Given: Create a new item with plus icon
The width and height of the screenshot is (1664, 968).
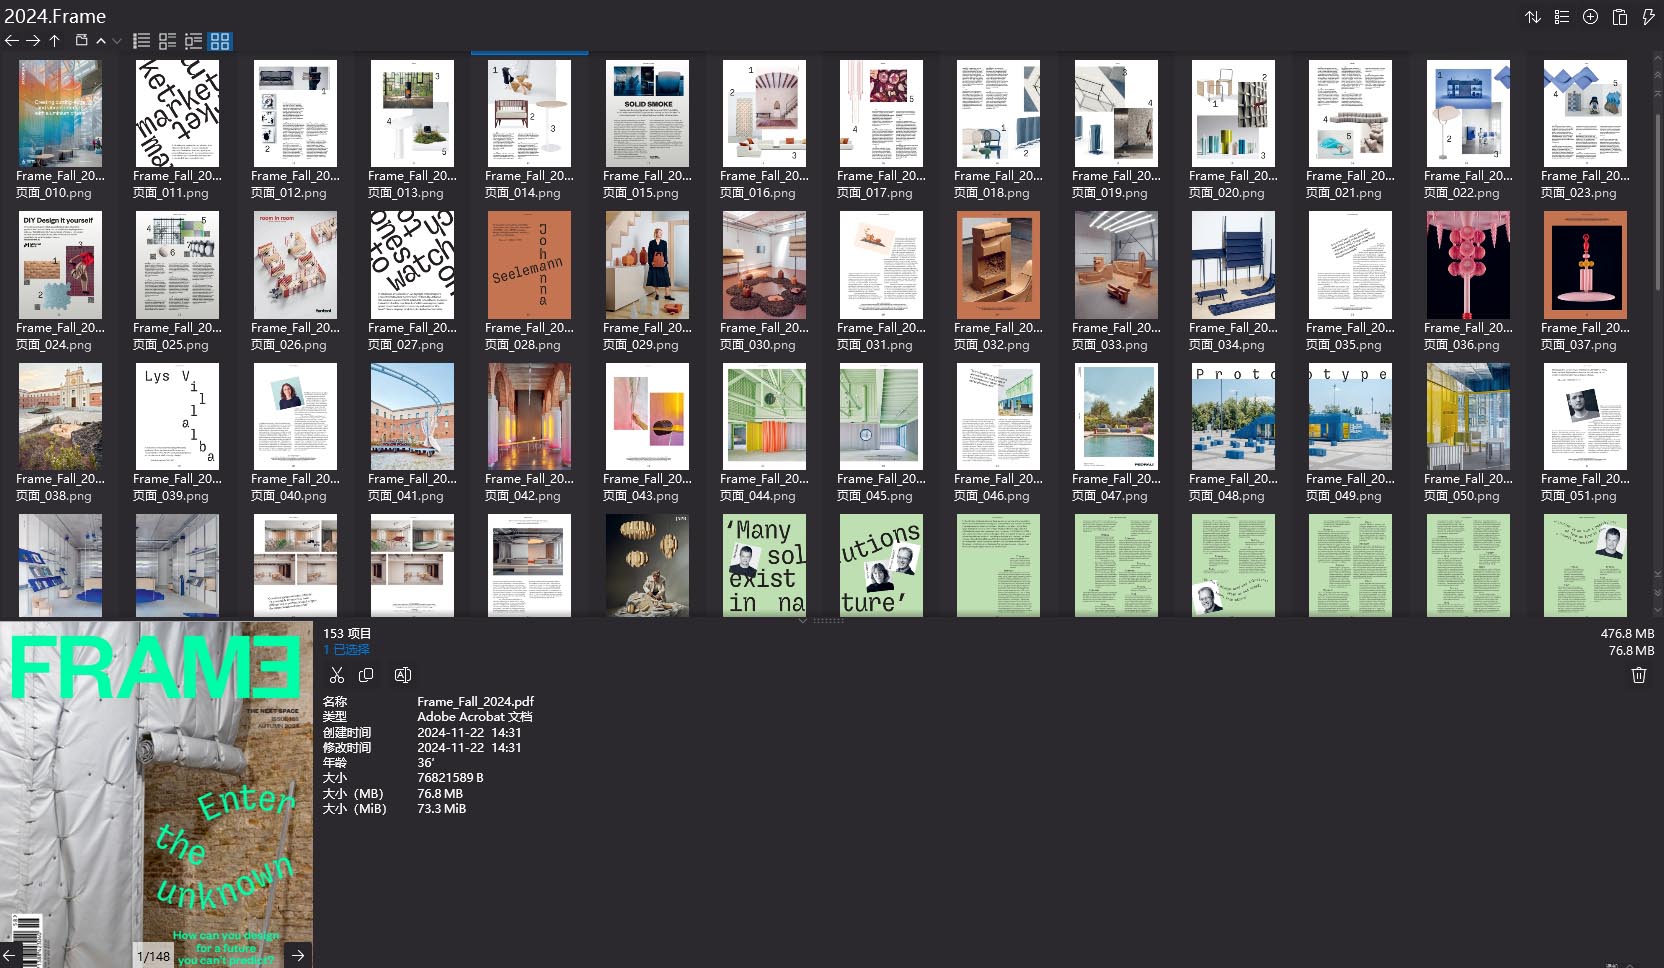Looking at the screenshot, I should pyautogui.click(x=1591, y=17).
